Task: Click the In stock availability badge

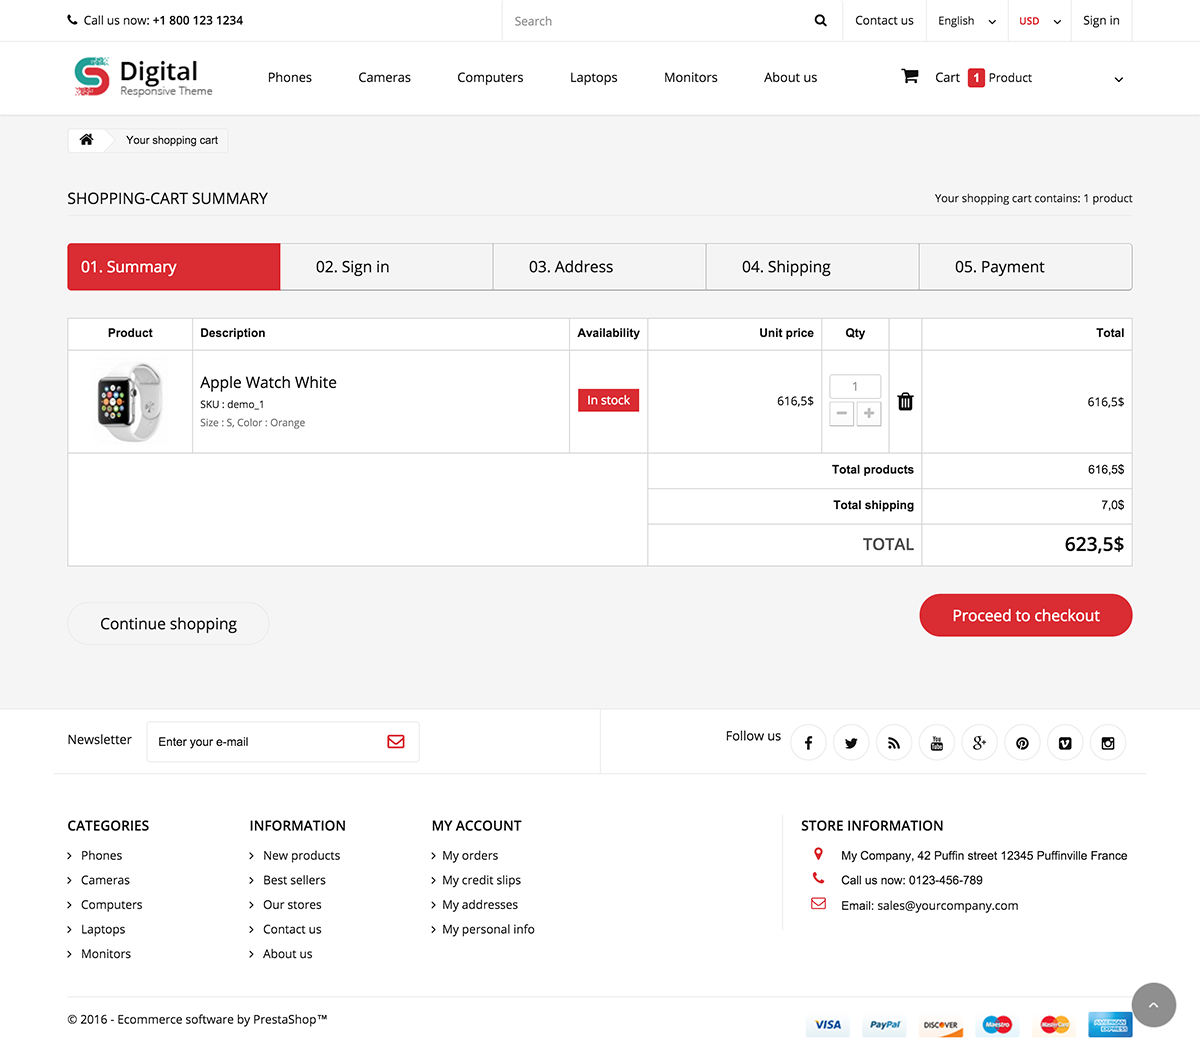Action: (x=608, y=400)
